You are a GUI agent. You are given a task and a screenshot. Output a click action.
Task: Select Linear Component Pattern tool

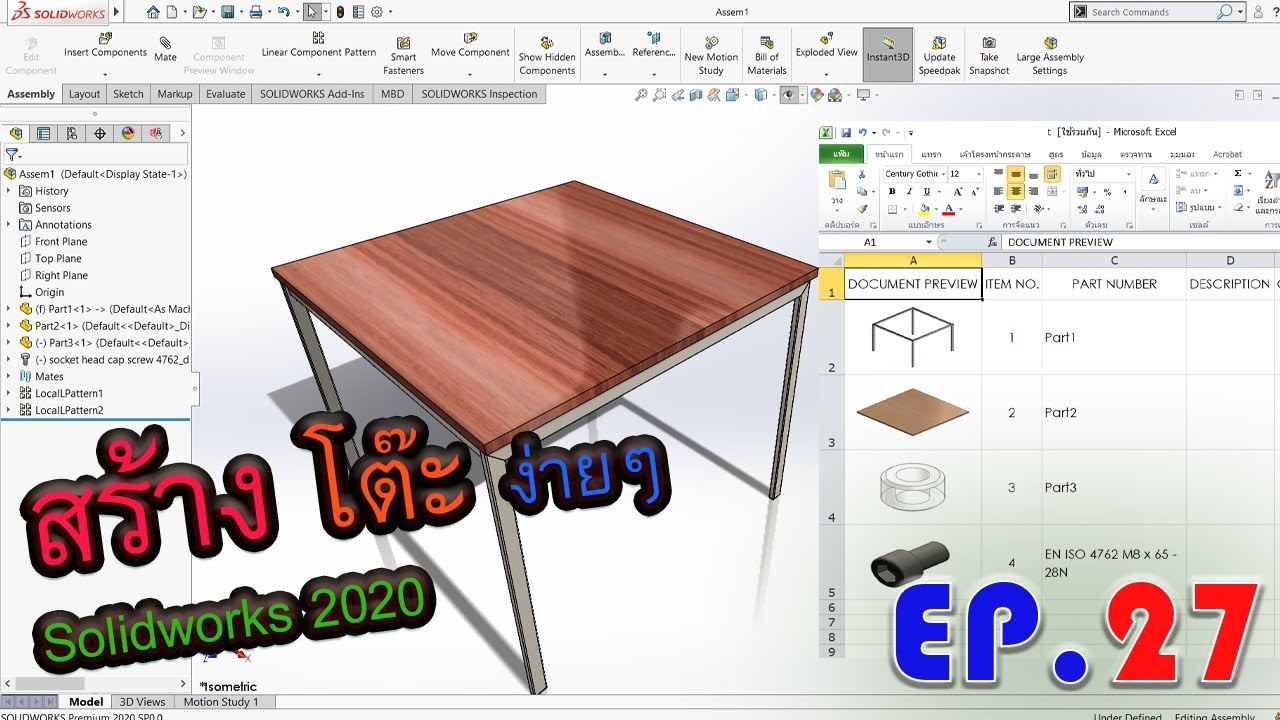[319, 46]
